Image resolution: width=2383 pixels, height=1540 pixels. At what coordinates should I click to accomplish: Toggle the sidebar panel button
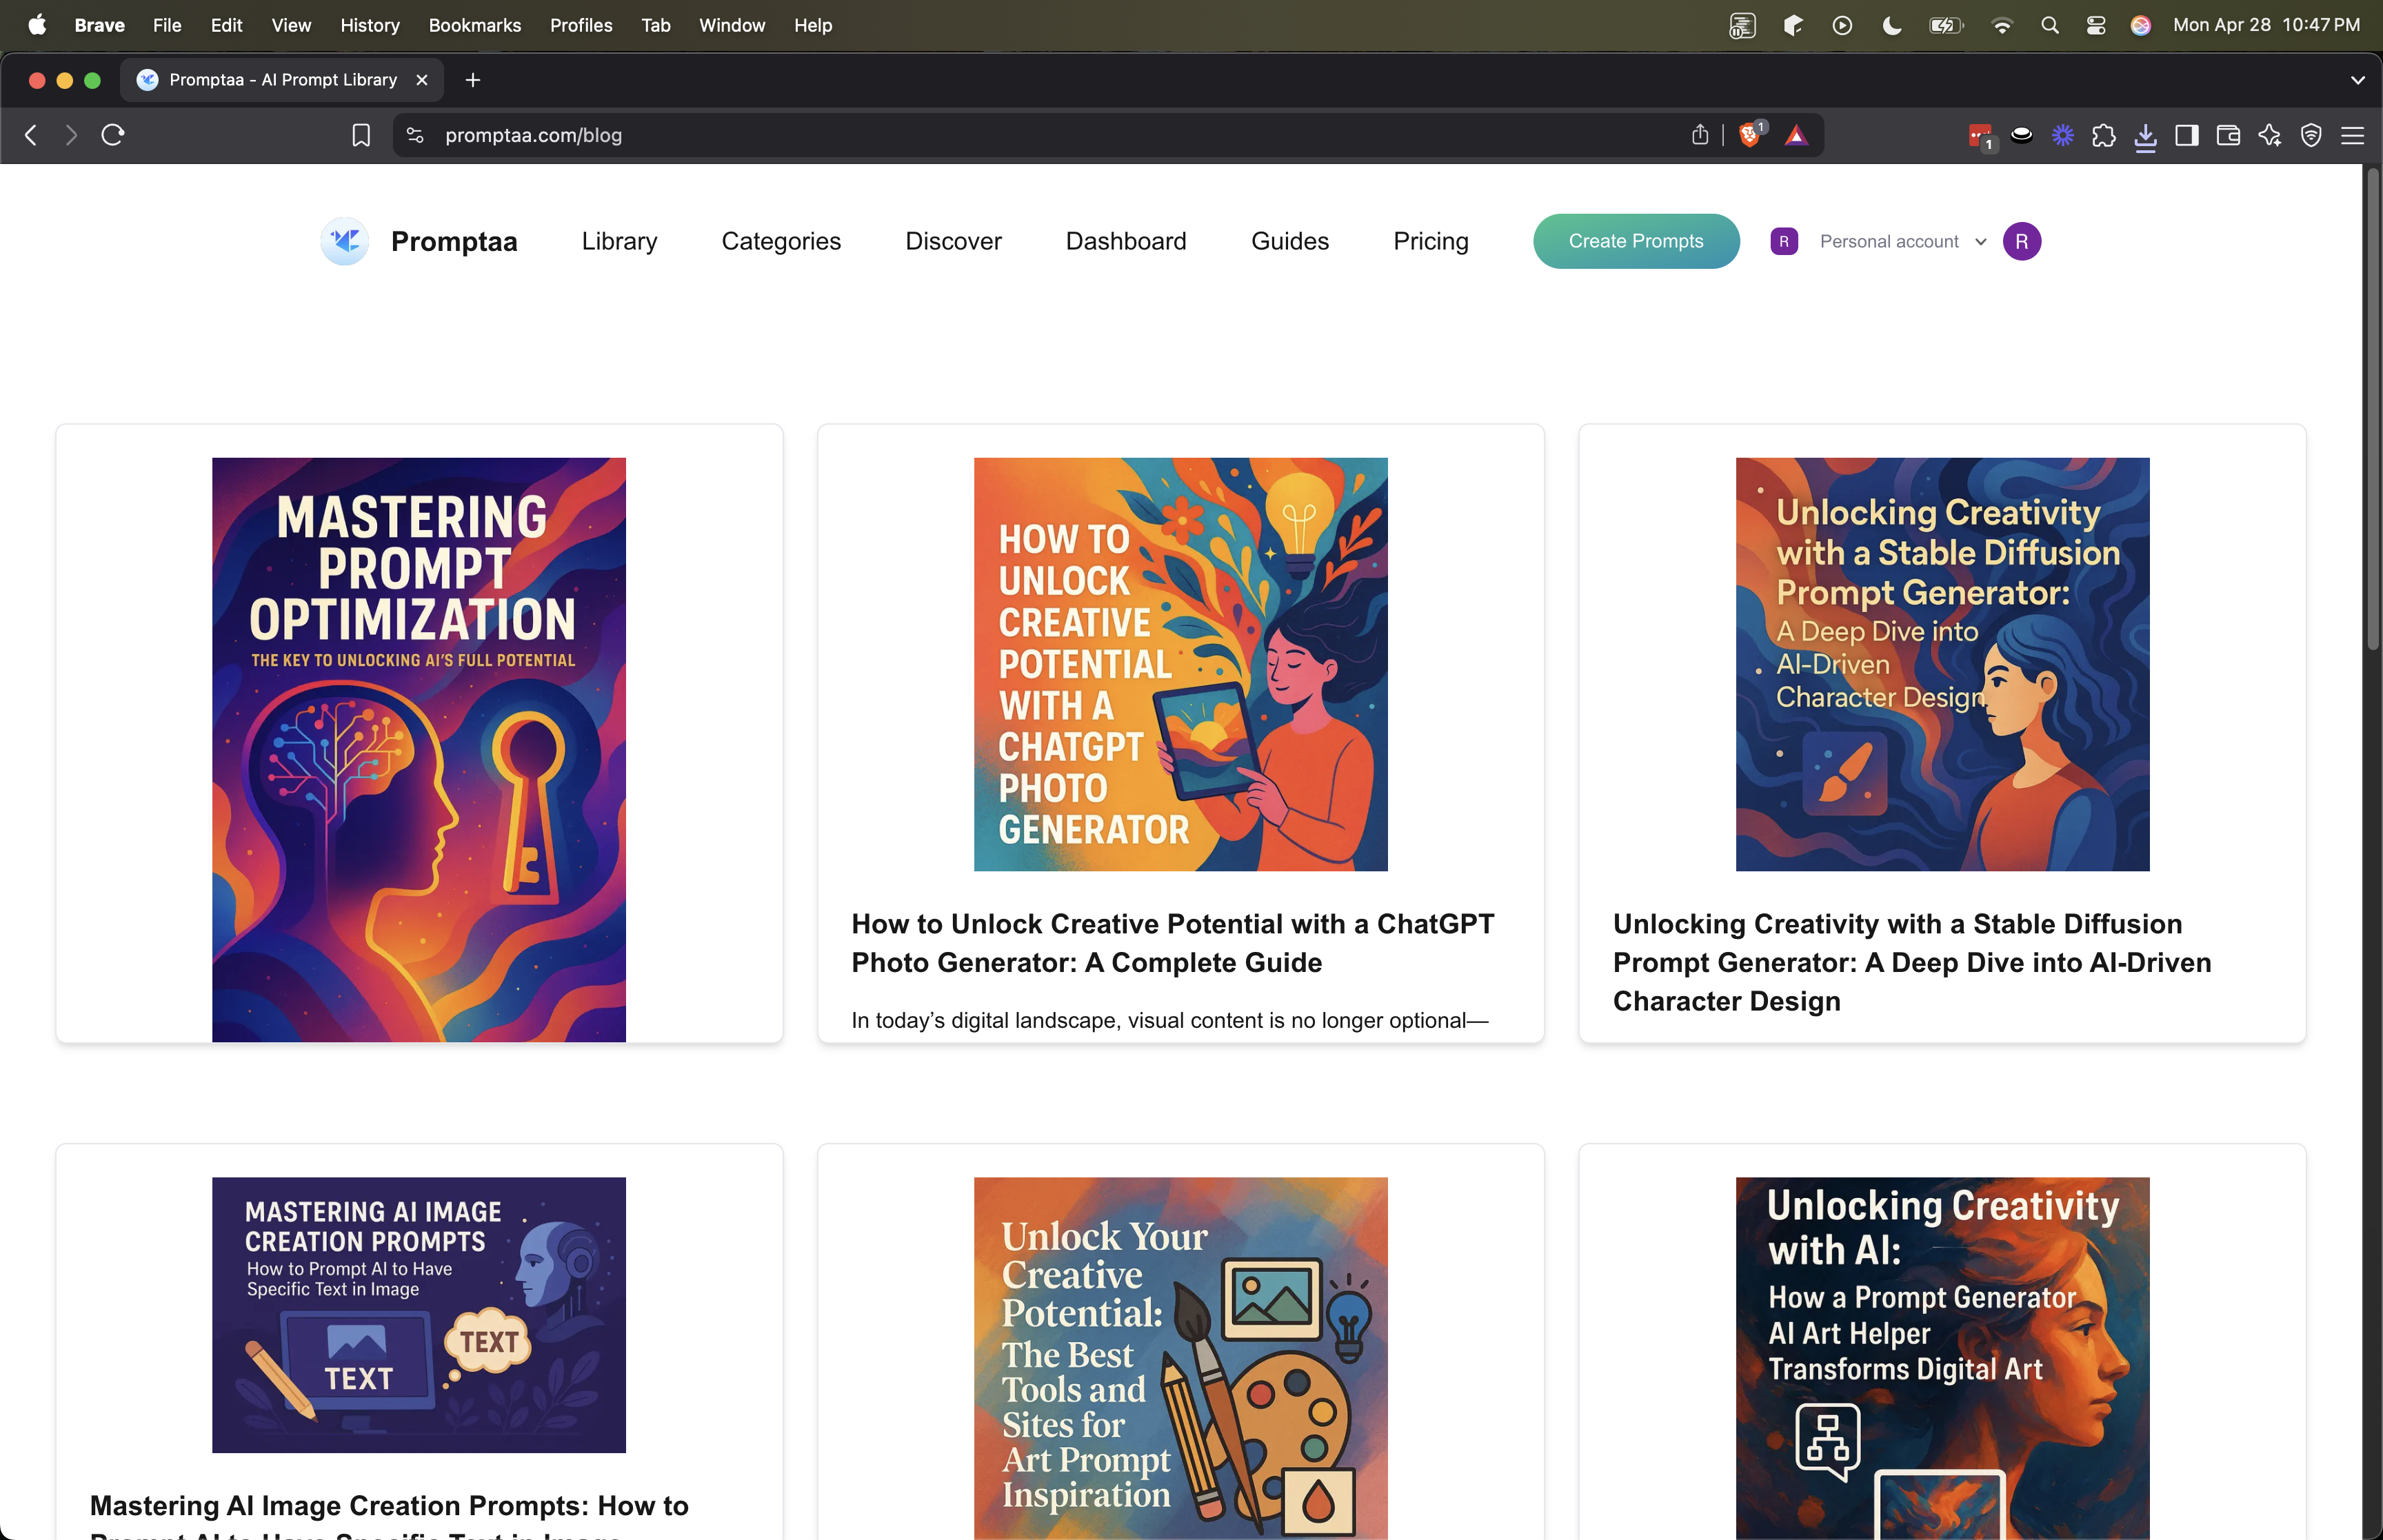tap(2187, 135)
